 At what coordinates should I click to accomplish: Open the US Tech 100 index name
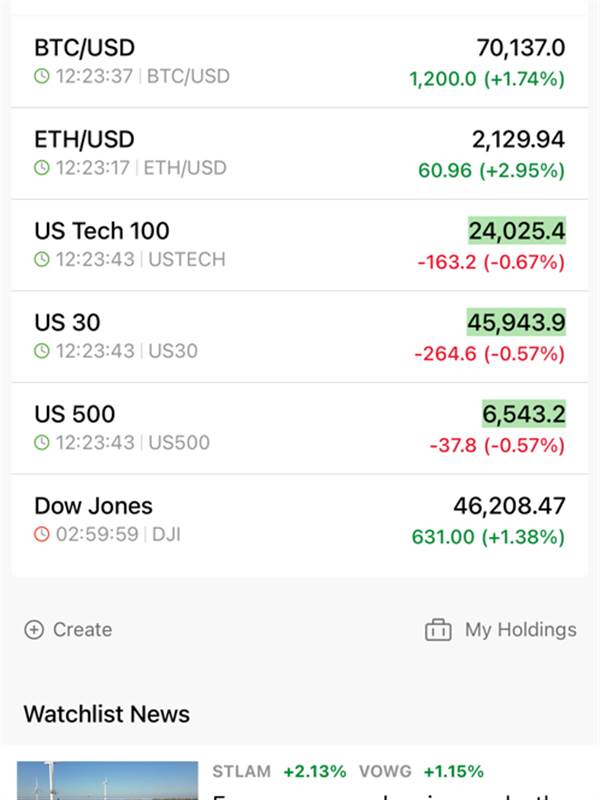102,231
